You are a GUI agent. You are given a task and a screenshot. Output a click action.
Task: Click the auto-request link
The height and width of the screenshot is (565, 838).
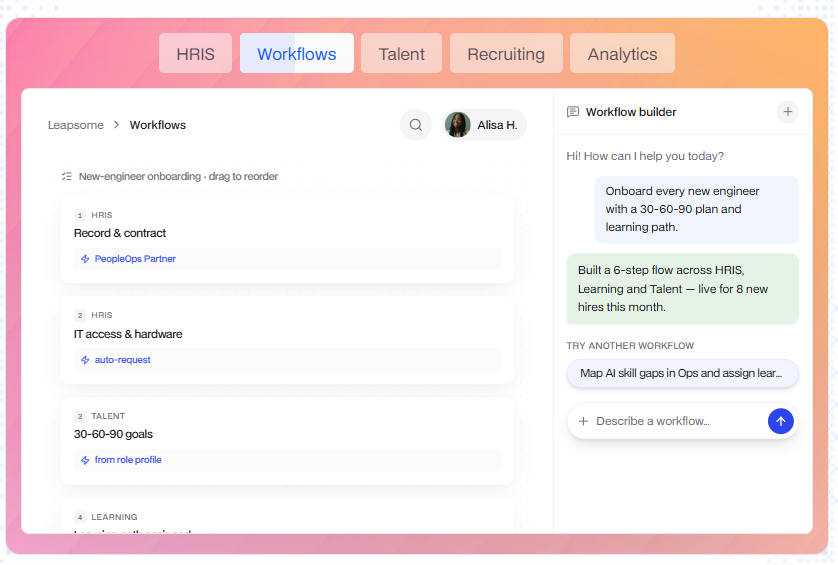pyautogui.click(x=122, y=360)
